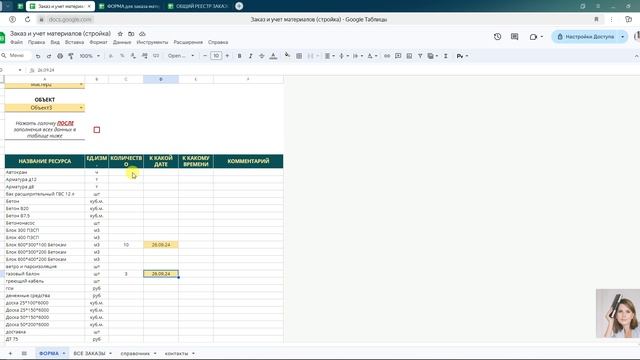Increase font size with plus
Screen dimensions: 640x360
[227, 56]
